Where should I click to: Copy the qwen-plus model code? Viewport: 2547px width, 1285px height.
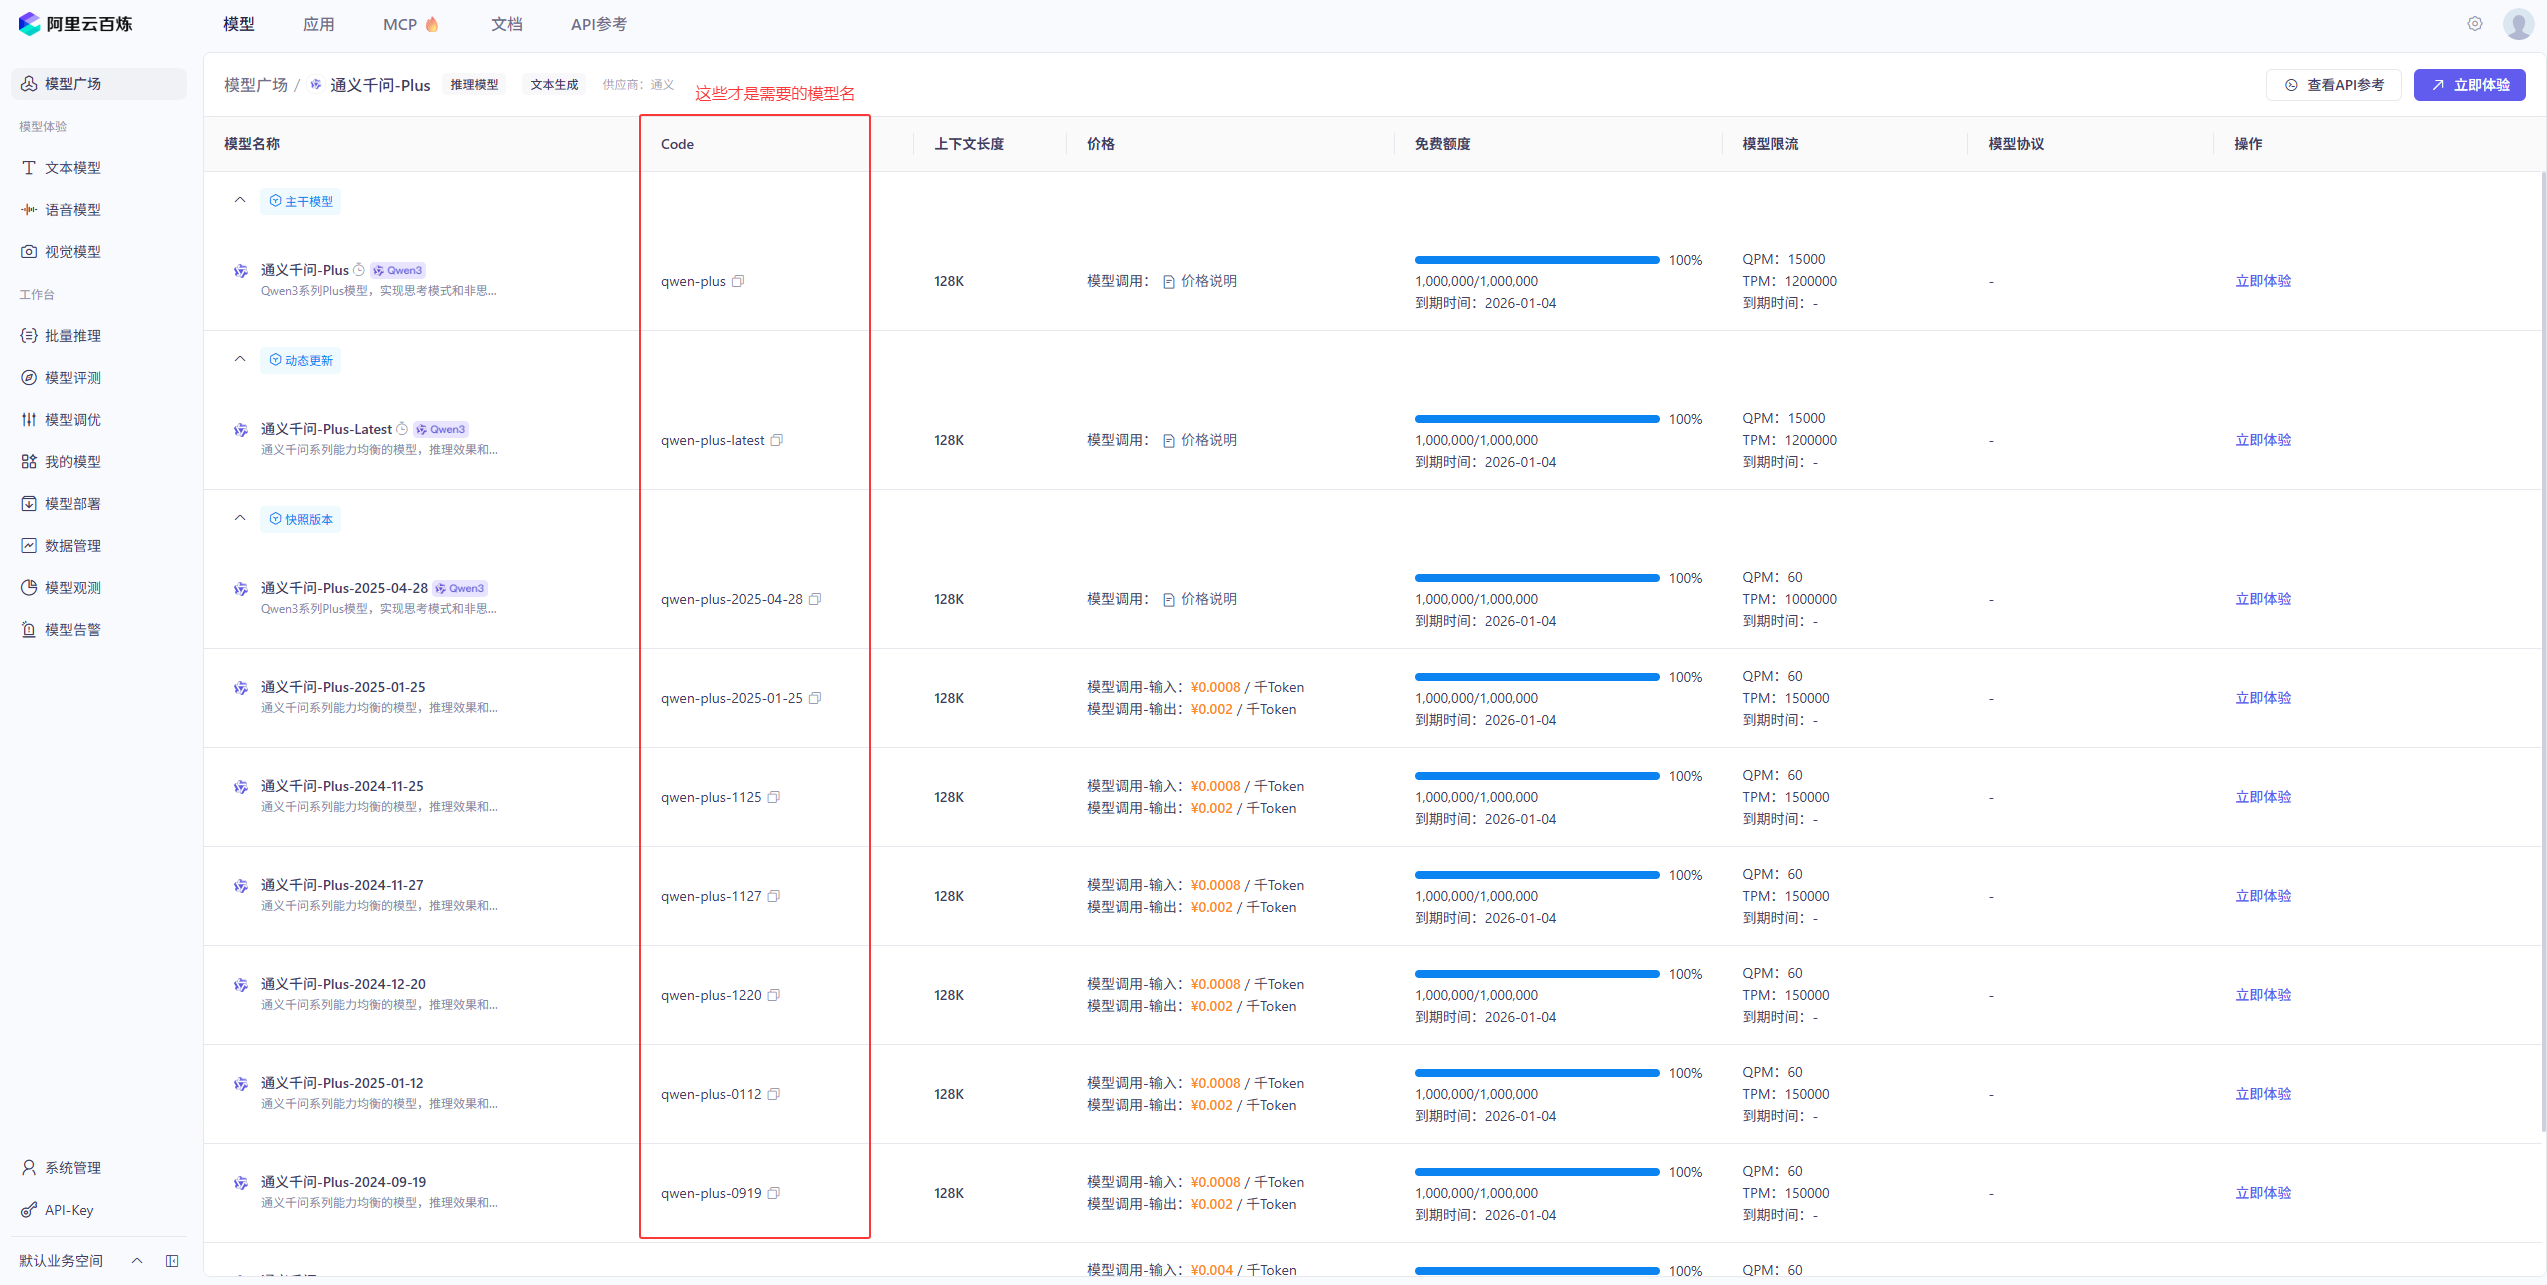pyautogui.click(x=738, y=281)
